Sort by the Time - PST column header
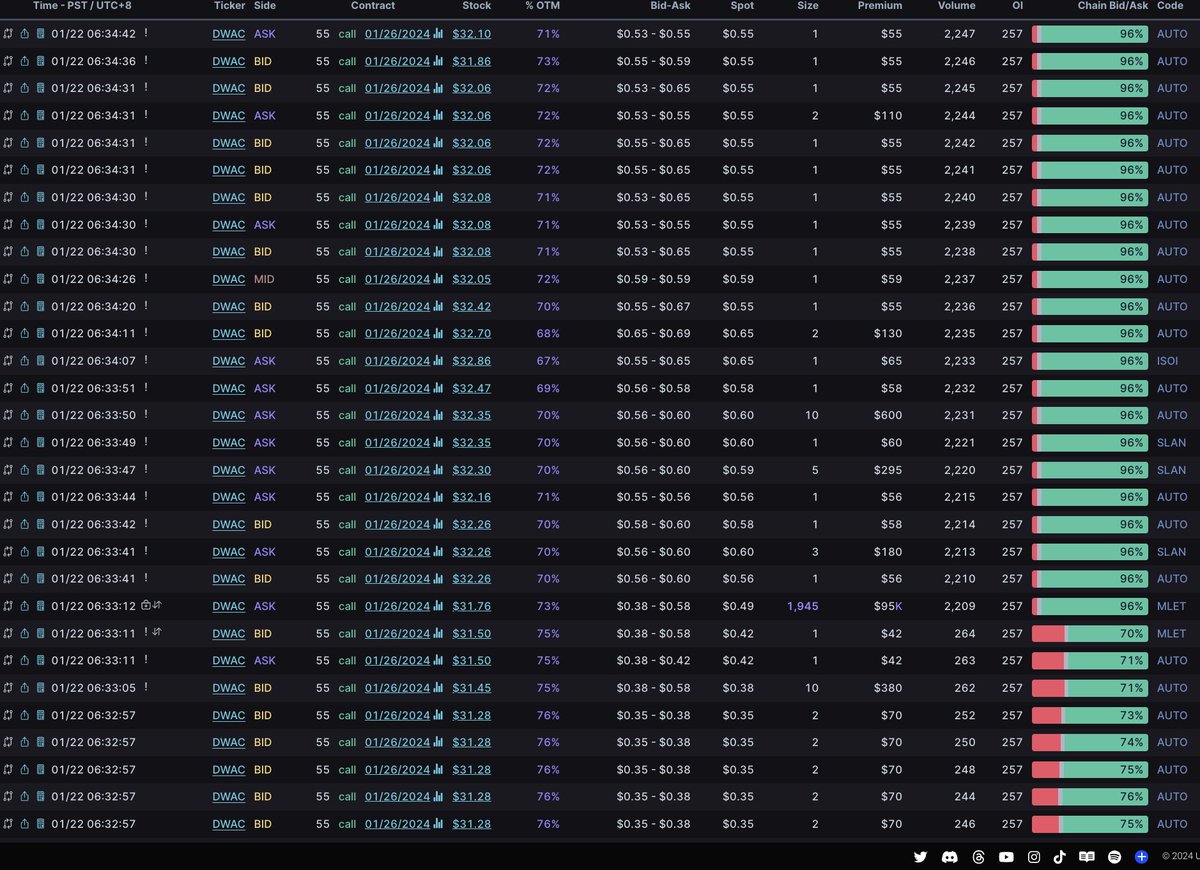The height and width of the screenshot is (870, 1200). (83, 6)
